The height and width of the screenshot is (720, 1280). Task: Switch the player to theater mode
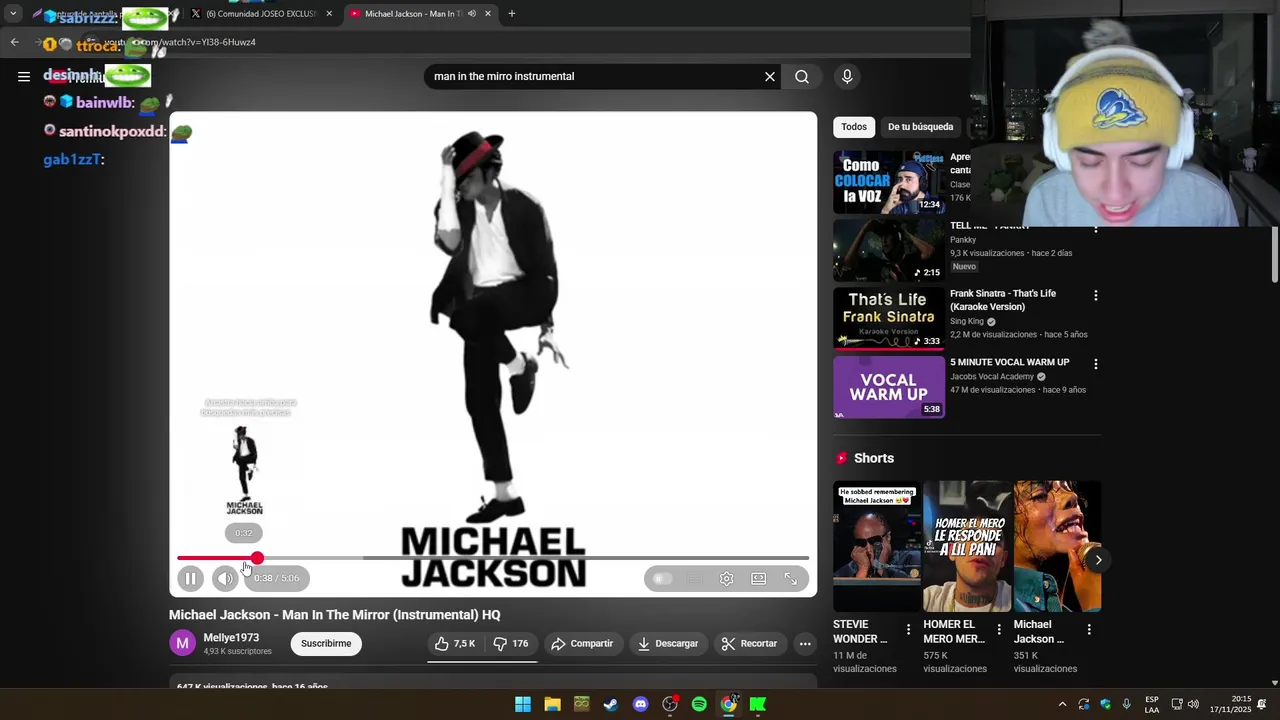tap(759, 578)
